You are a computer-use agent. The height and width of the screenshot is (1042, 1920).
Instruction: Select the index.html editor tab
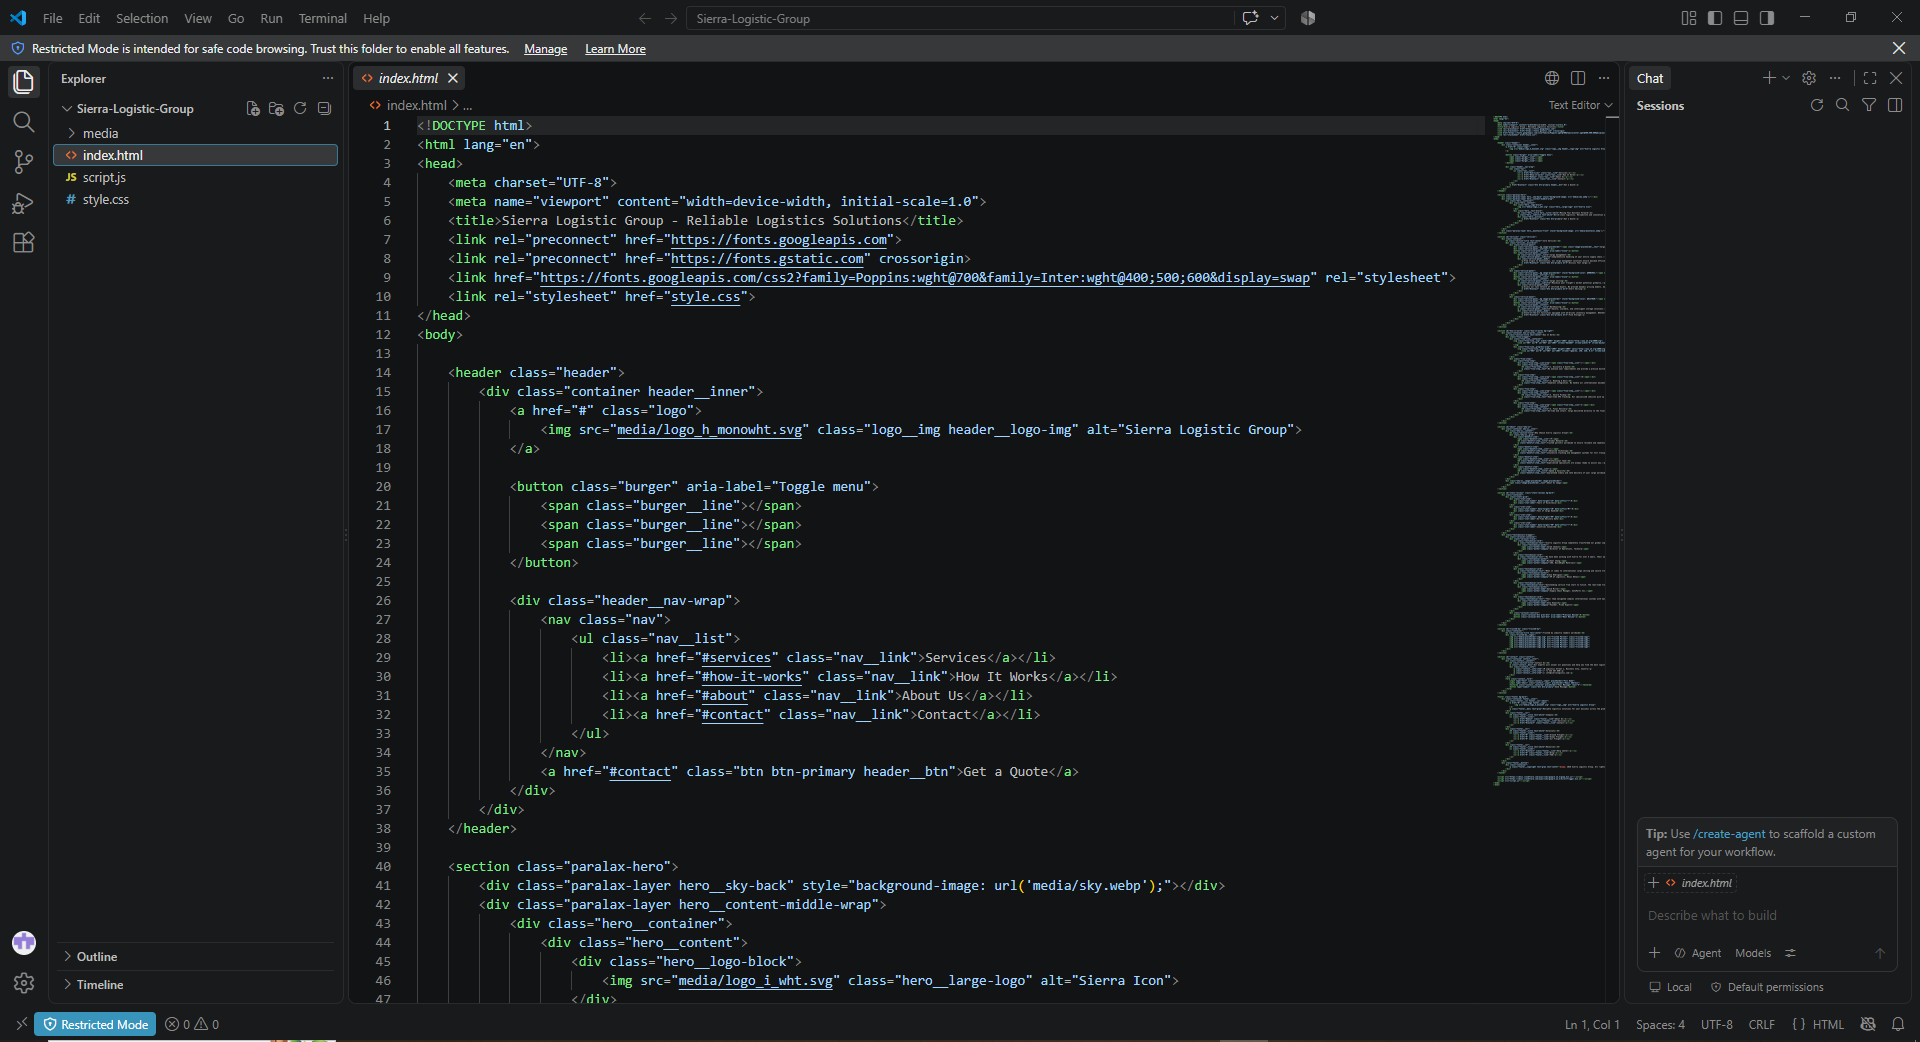click(x=408, y=78)
